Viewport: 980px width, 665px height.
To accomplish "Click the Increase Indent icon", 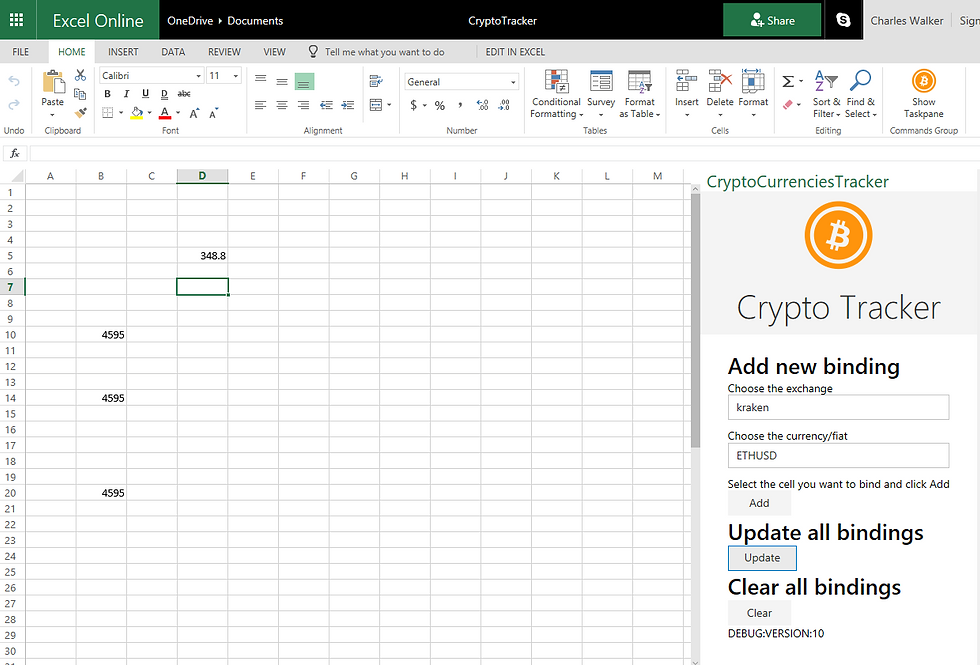I will tap(348, 105).
